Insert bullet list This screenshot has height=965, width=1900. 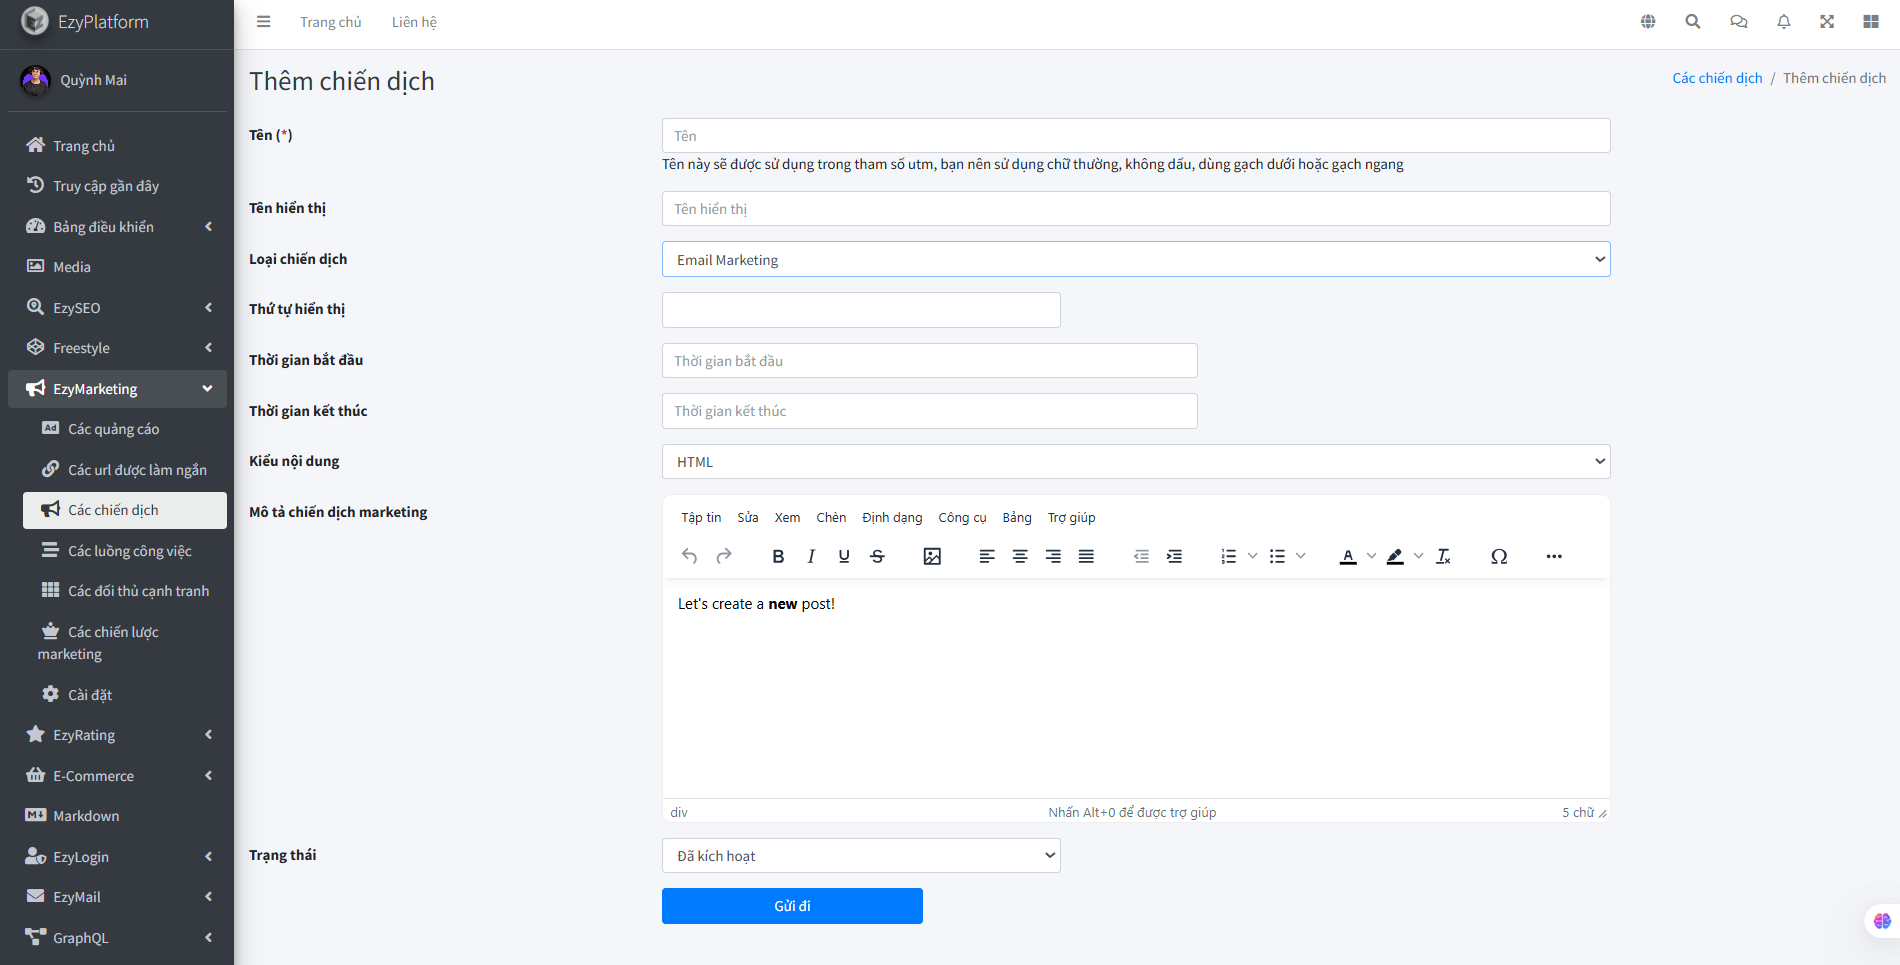click(1277, 556)
